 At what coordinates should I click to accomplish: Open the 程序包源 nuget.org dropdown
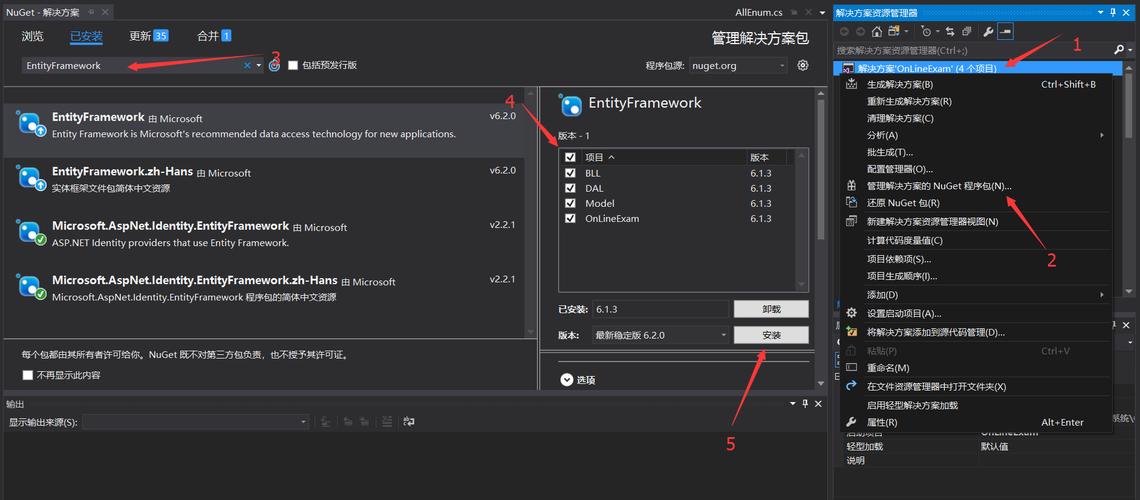[x=738, y=65]
